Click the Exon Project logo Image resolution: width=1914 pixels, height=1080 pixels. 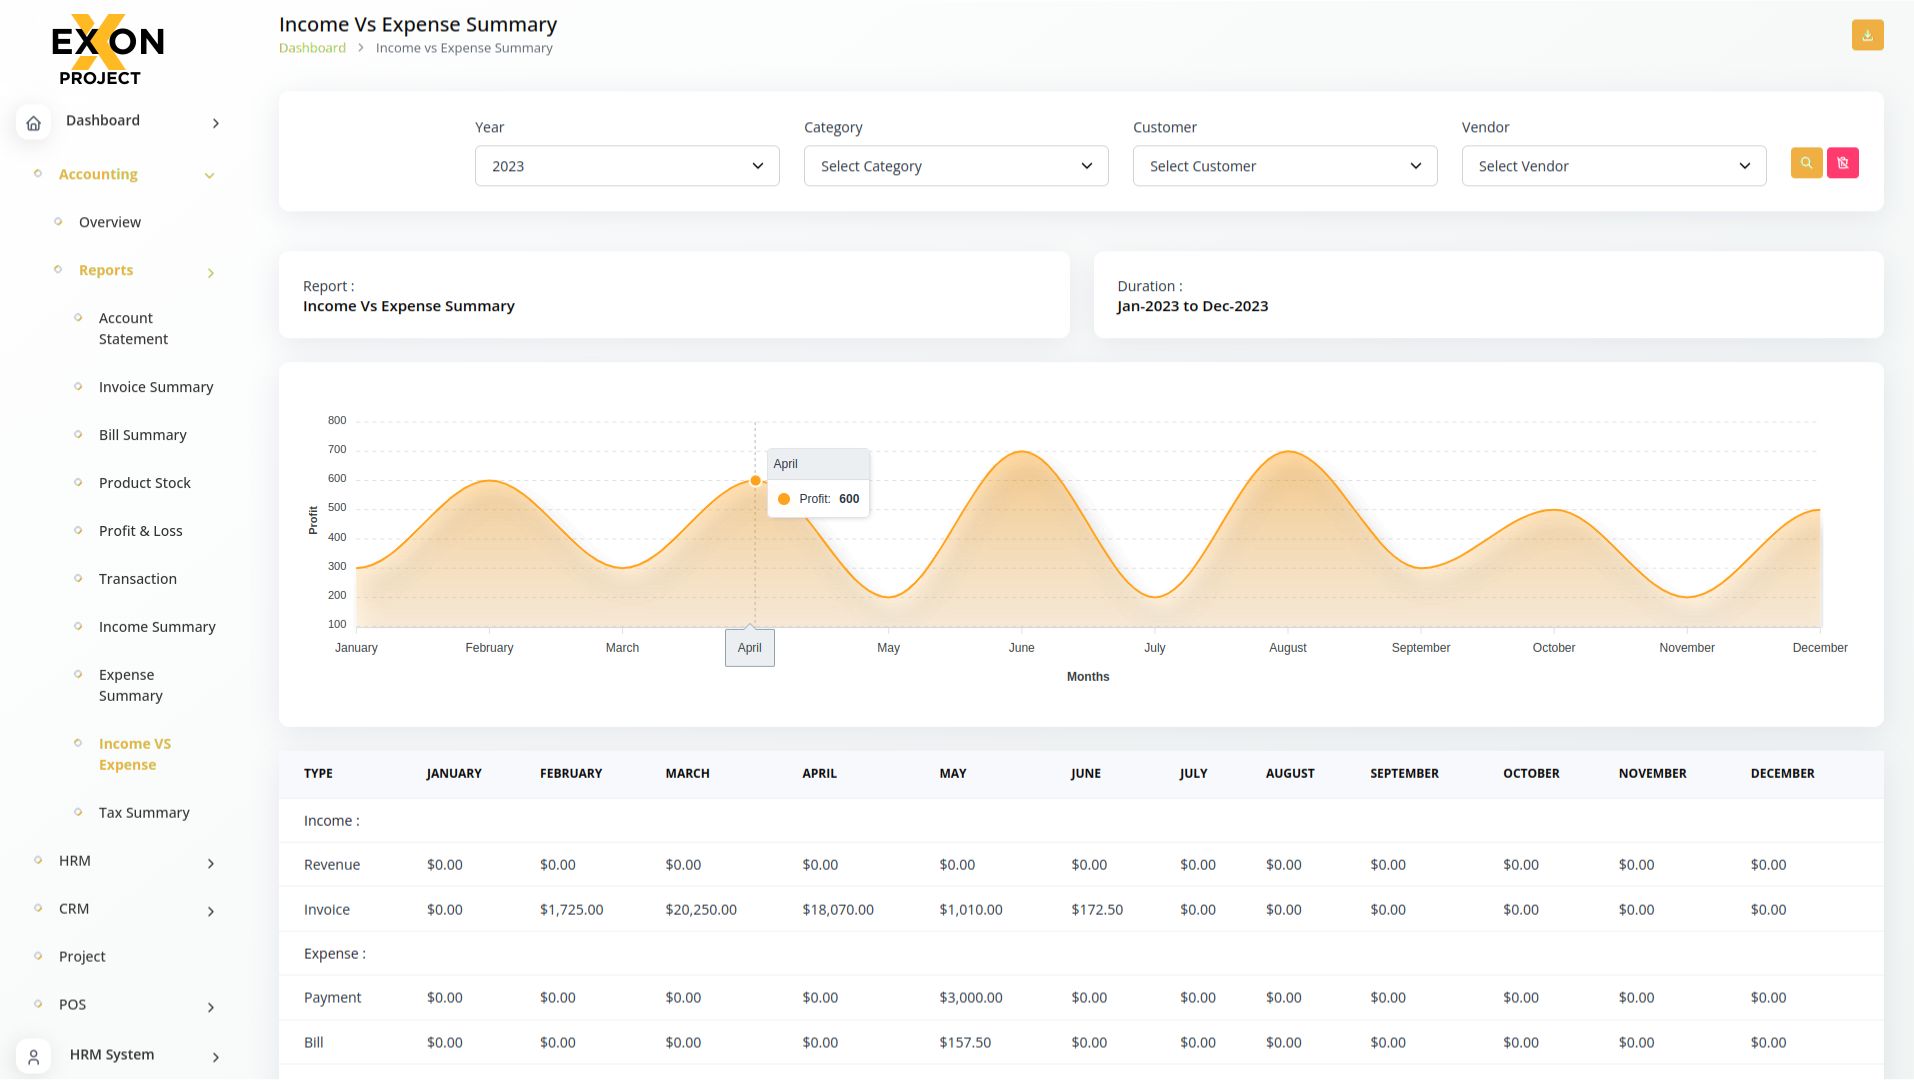click(107, 50)
